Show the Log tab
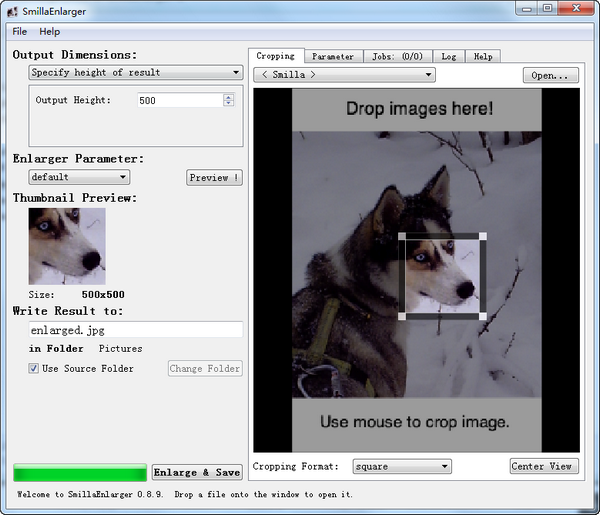The image size is (600, 515). [448, 56]
